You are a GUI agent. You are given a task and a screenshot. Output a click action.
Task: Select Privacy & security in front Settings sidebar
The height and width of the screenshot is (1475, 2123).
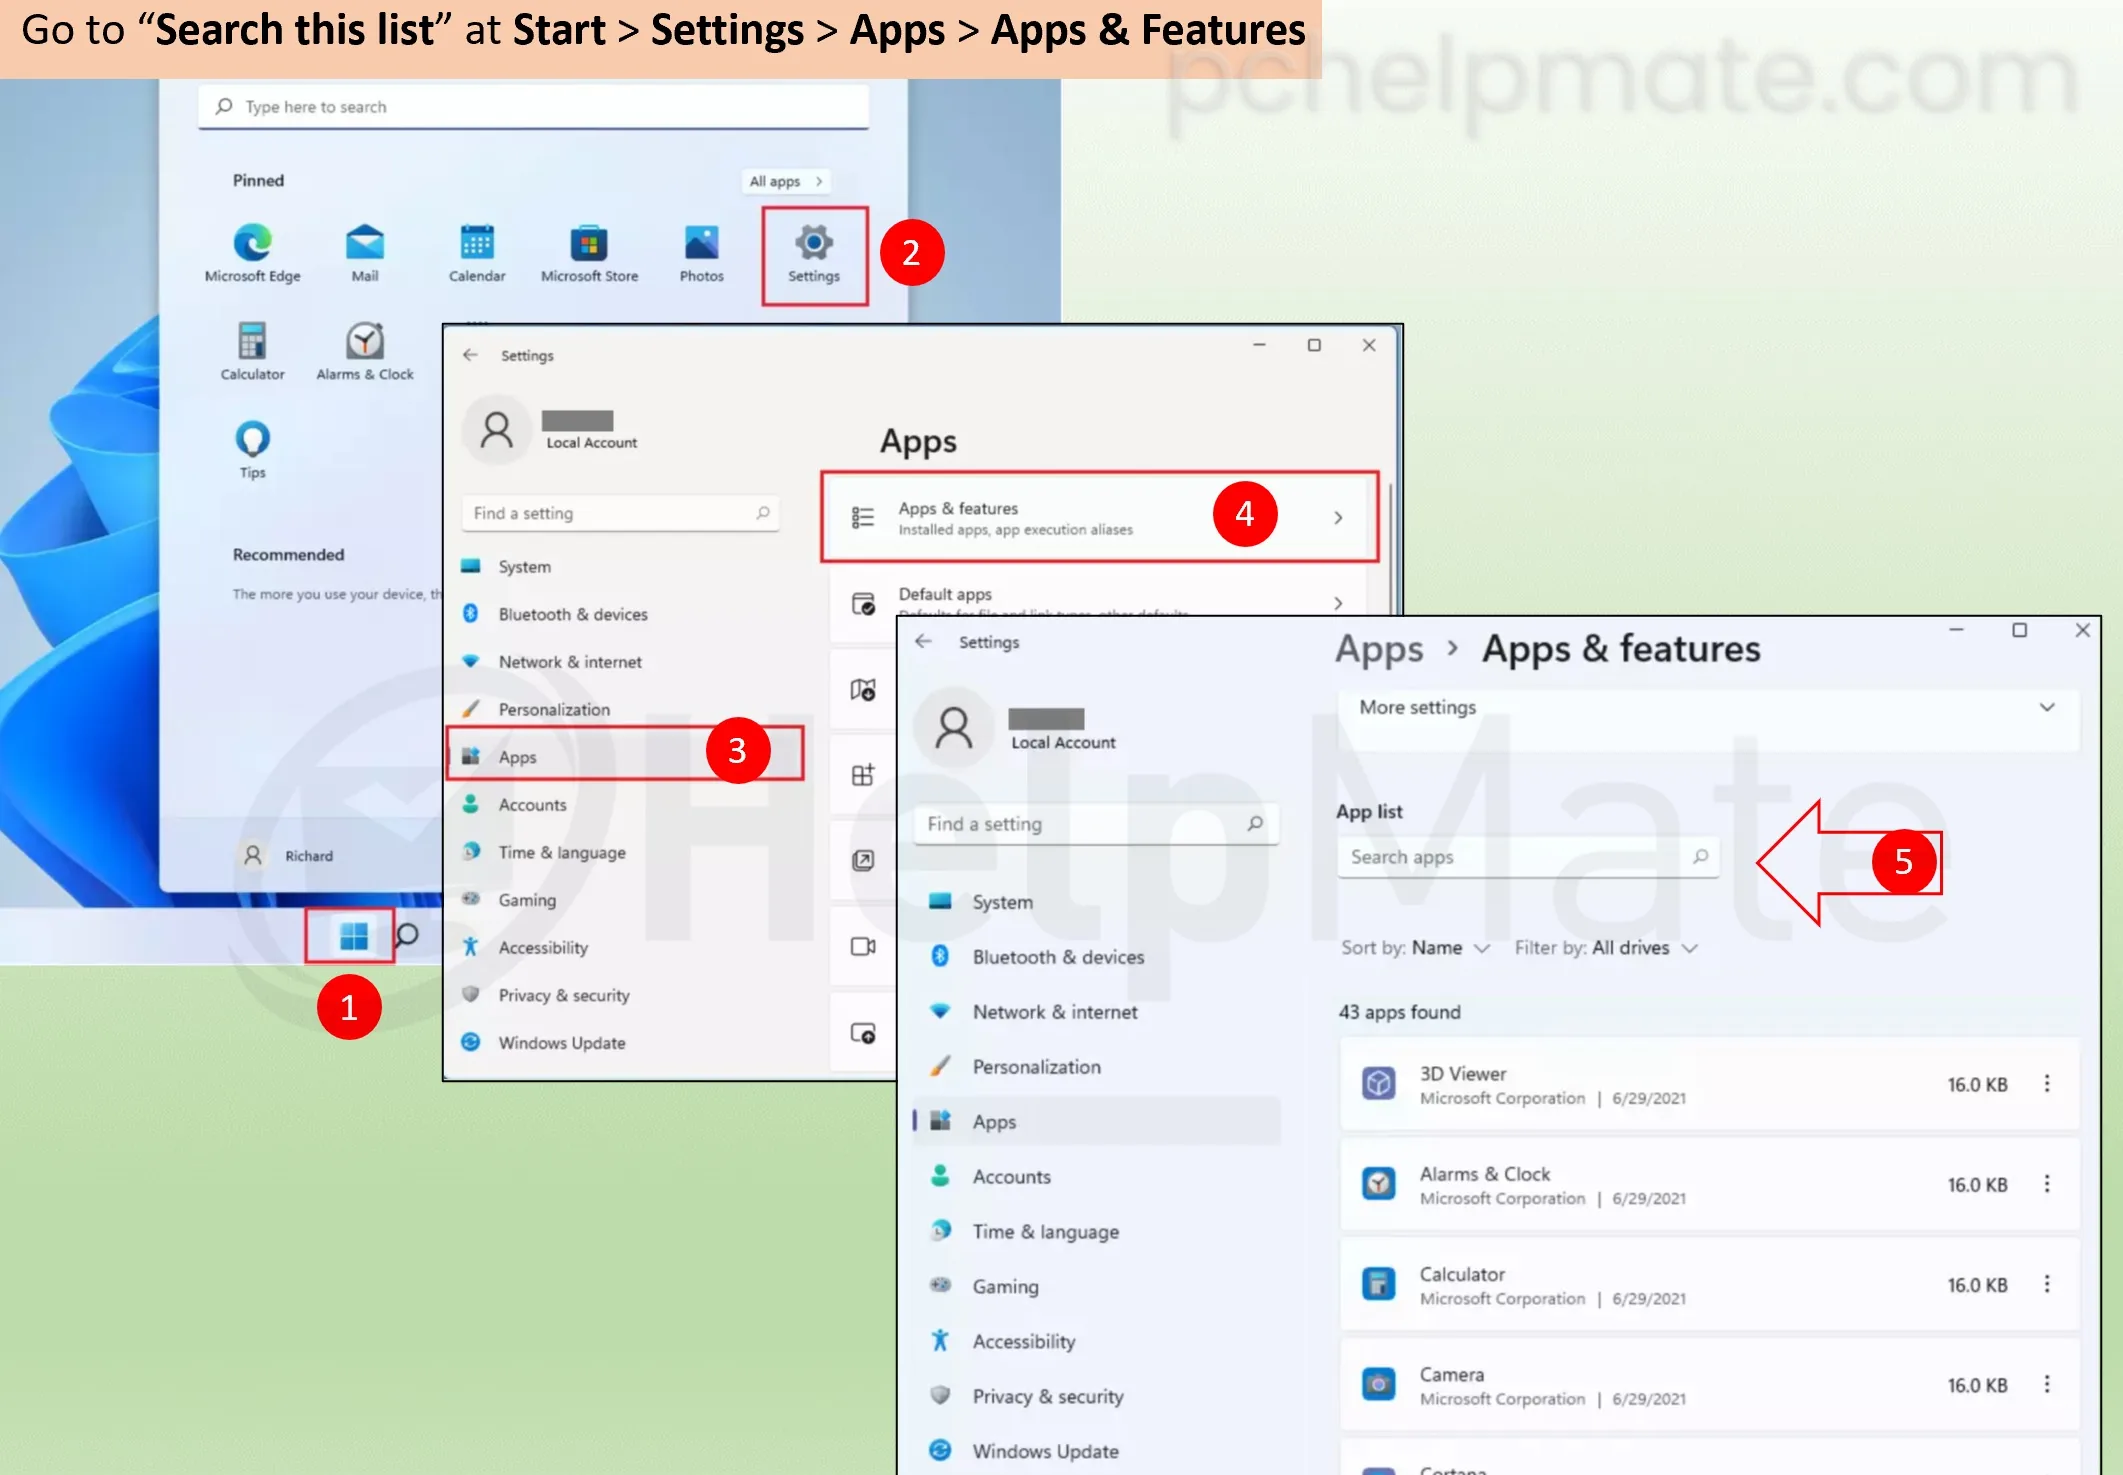(x=1097, y=1397)
